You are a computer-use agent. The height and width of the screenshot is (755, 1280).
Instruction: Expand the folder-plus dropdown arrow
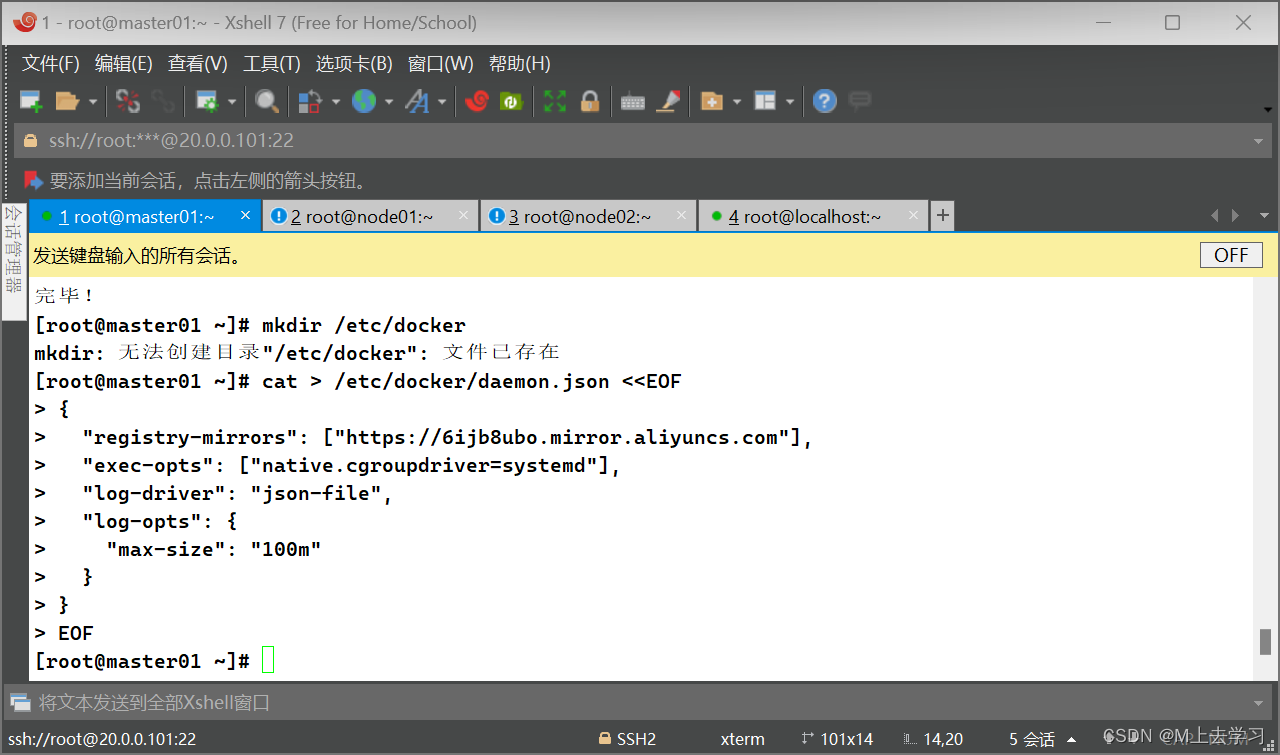tap(737, 101)
